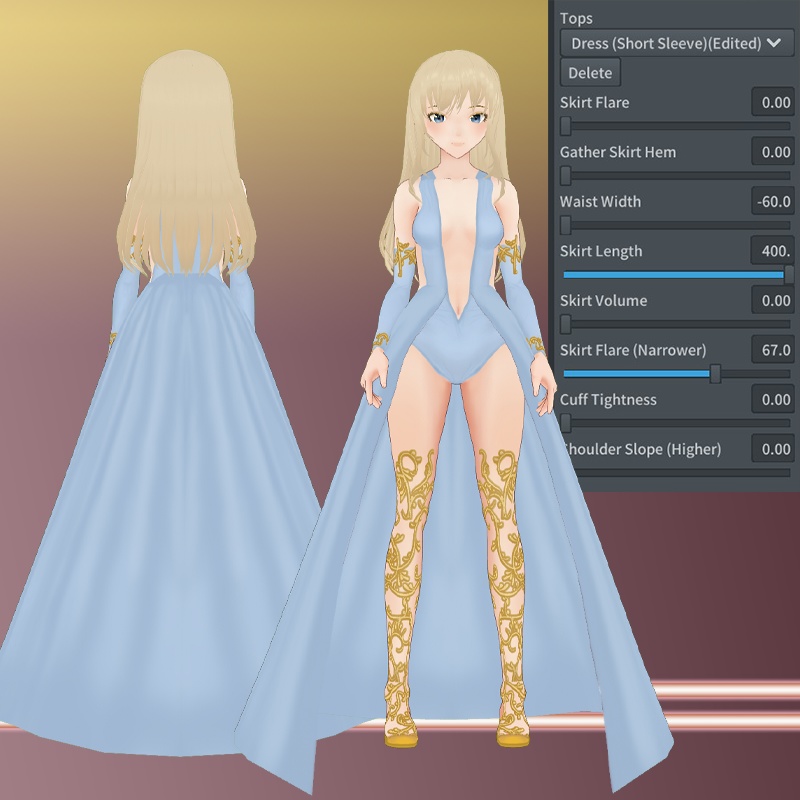Click the Skirt Volume value field
800x800 pixels.
[x=773, y=300]
